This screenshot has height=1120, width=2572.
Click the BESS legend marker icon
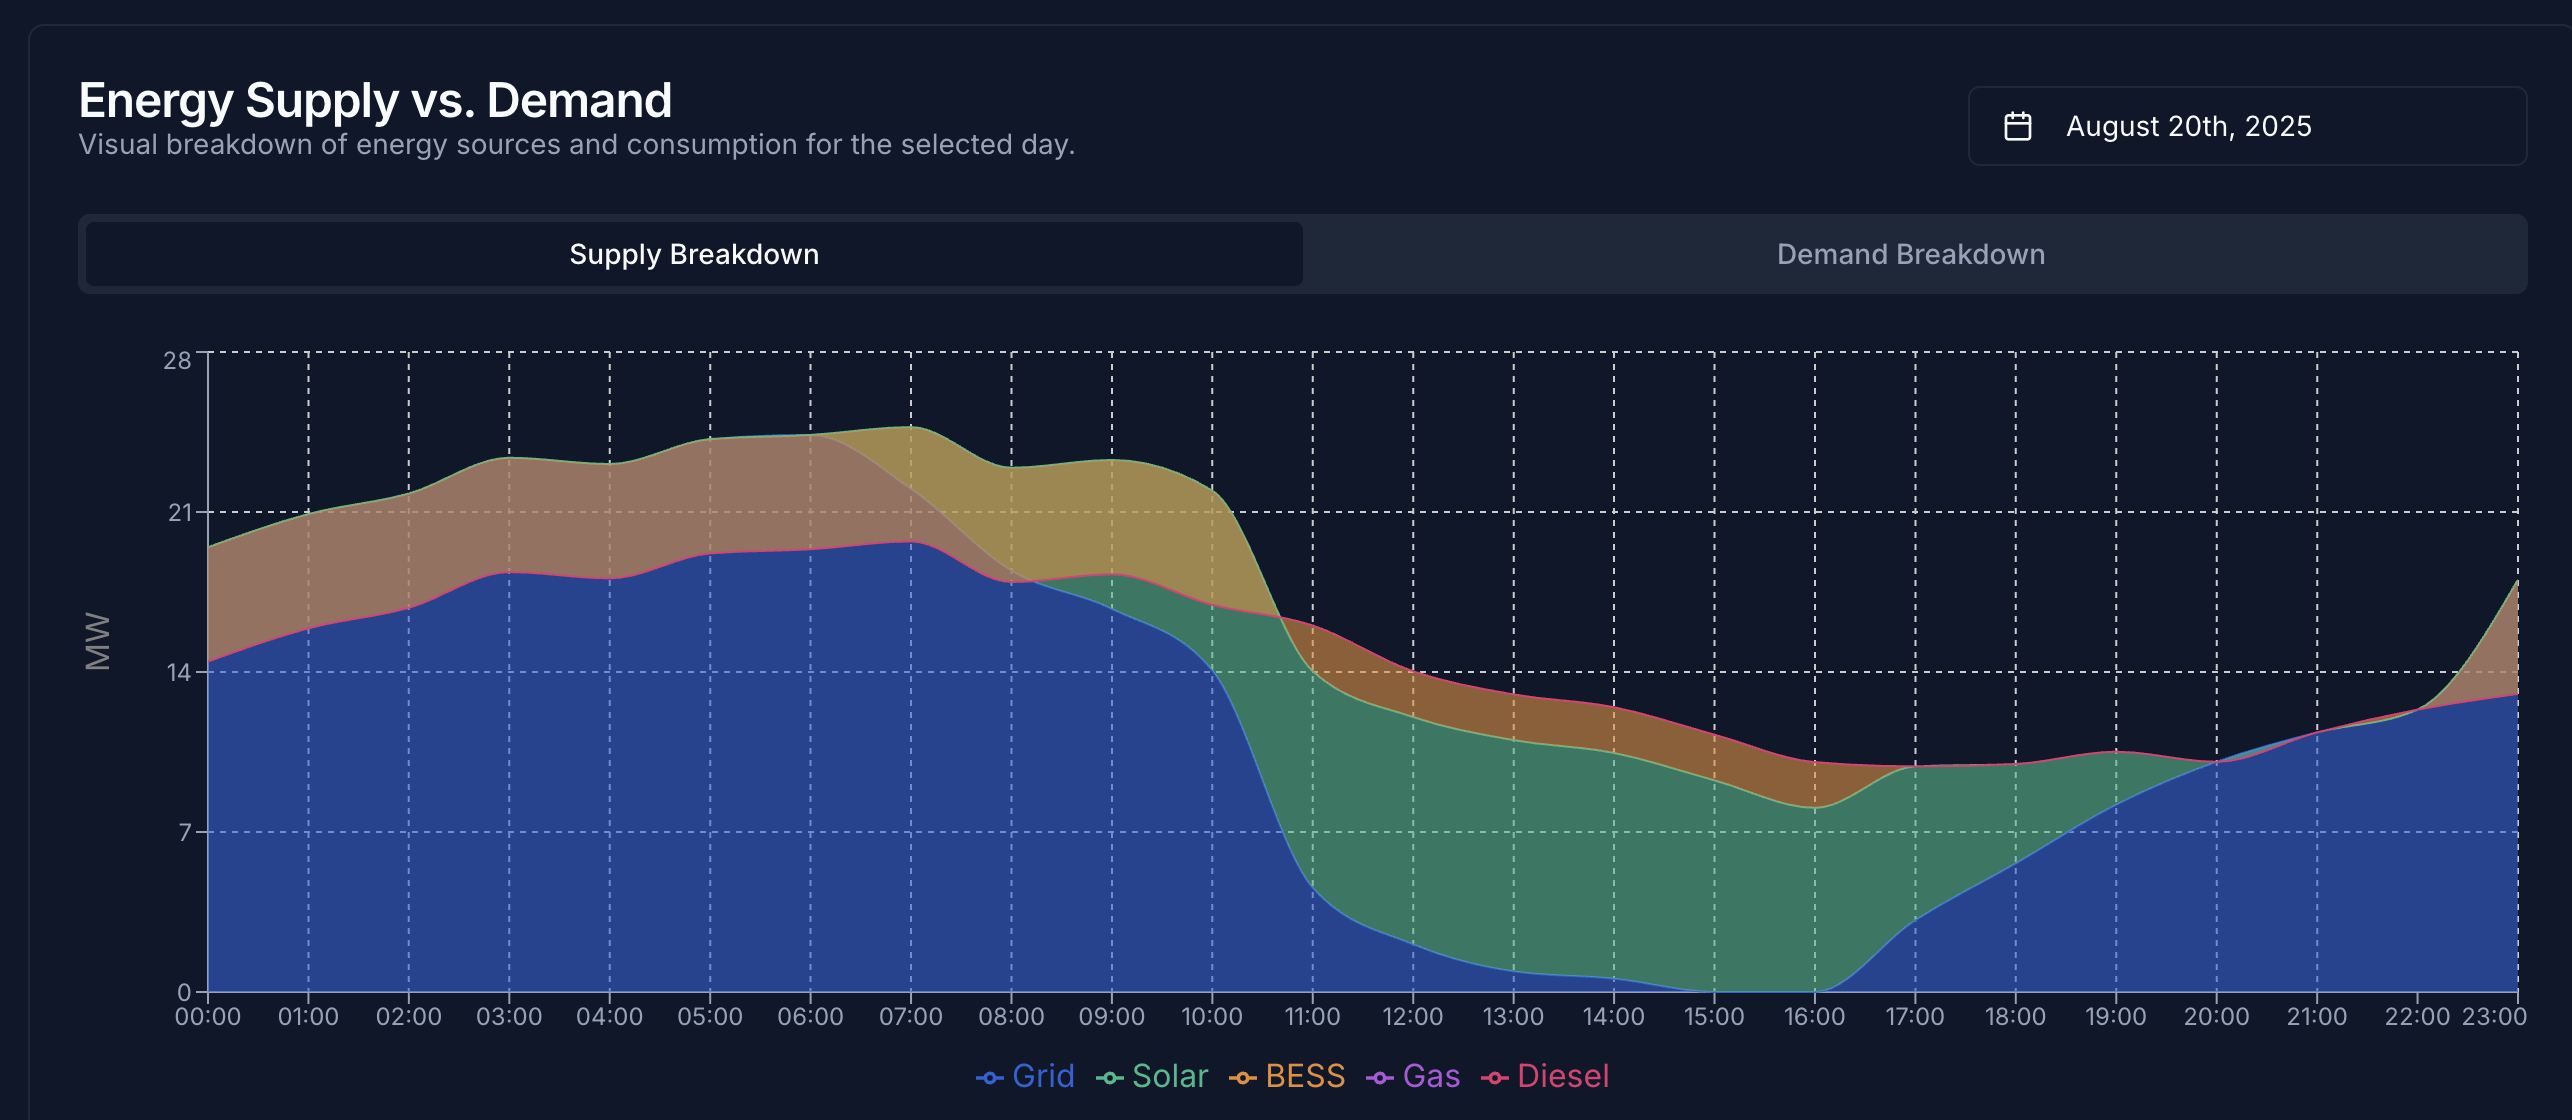[x=1242, y=1077]
